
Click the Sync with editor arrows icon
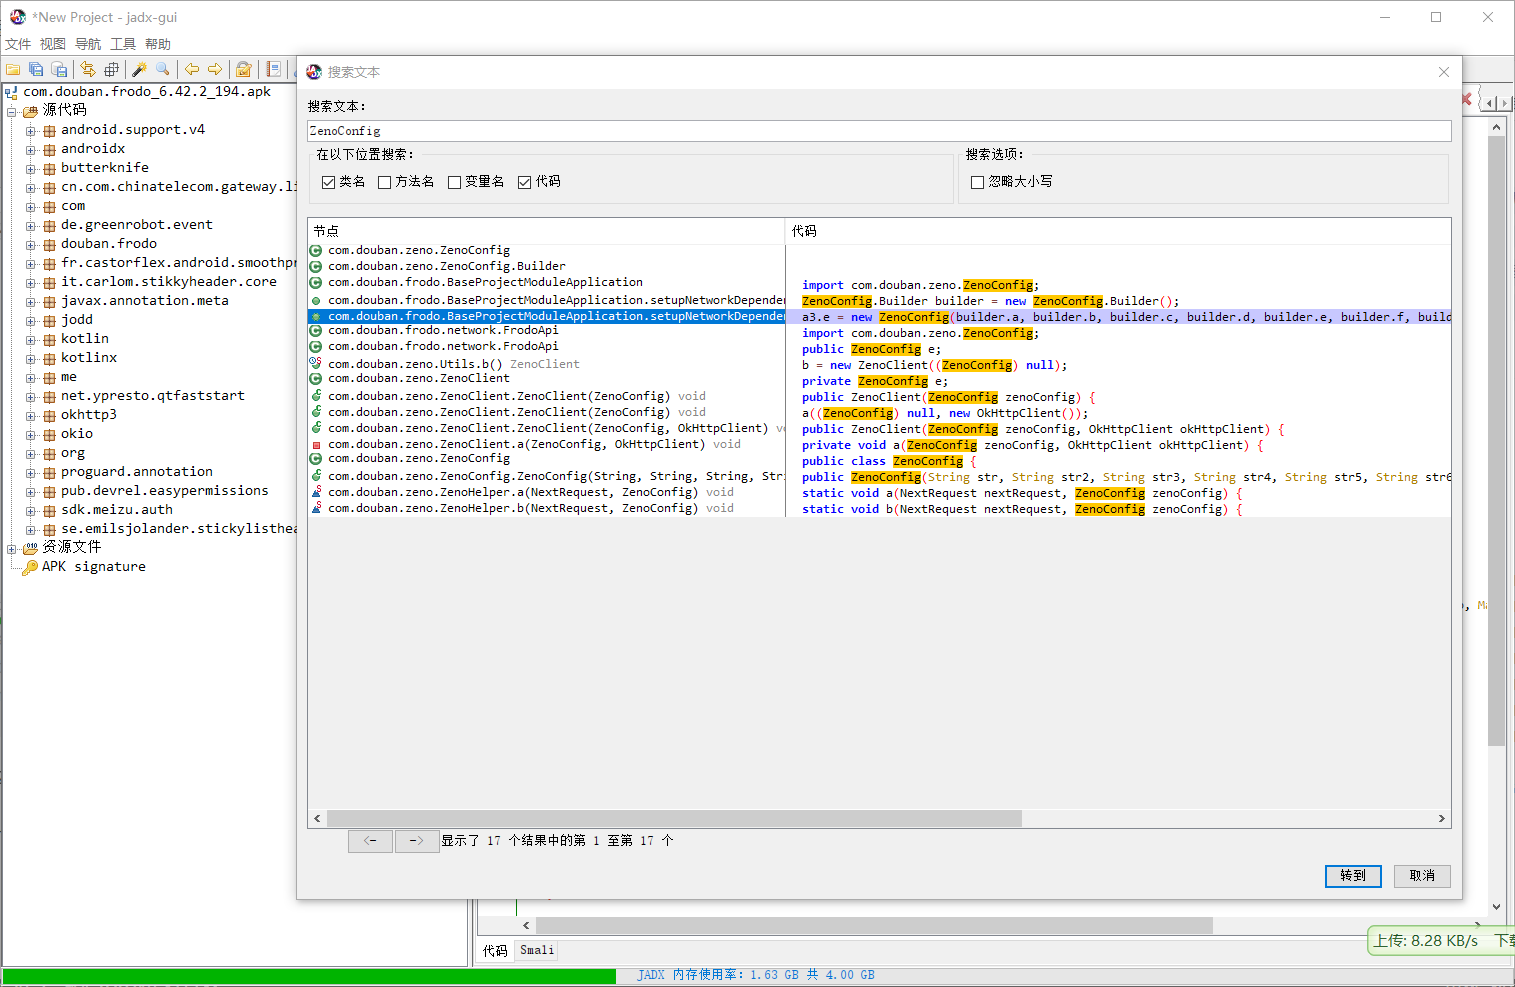(88, 69)
